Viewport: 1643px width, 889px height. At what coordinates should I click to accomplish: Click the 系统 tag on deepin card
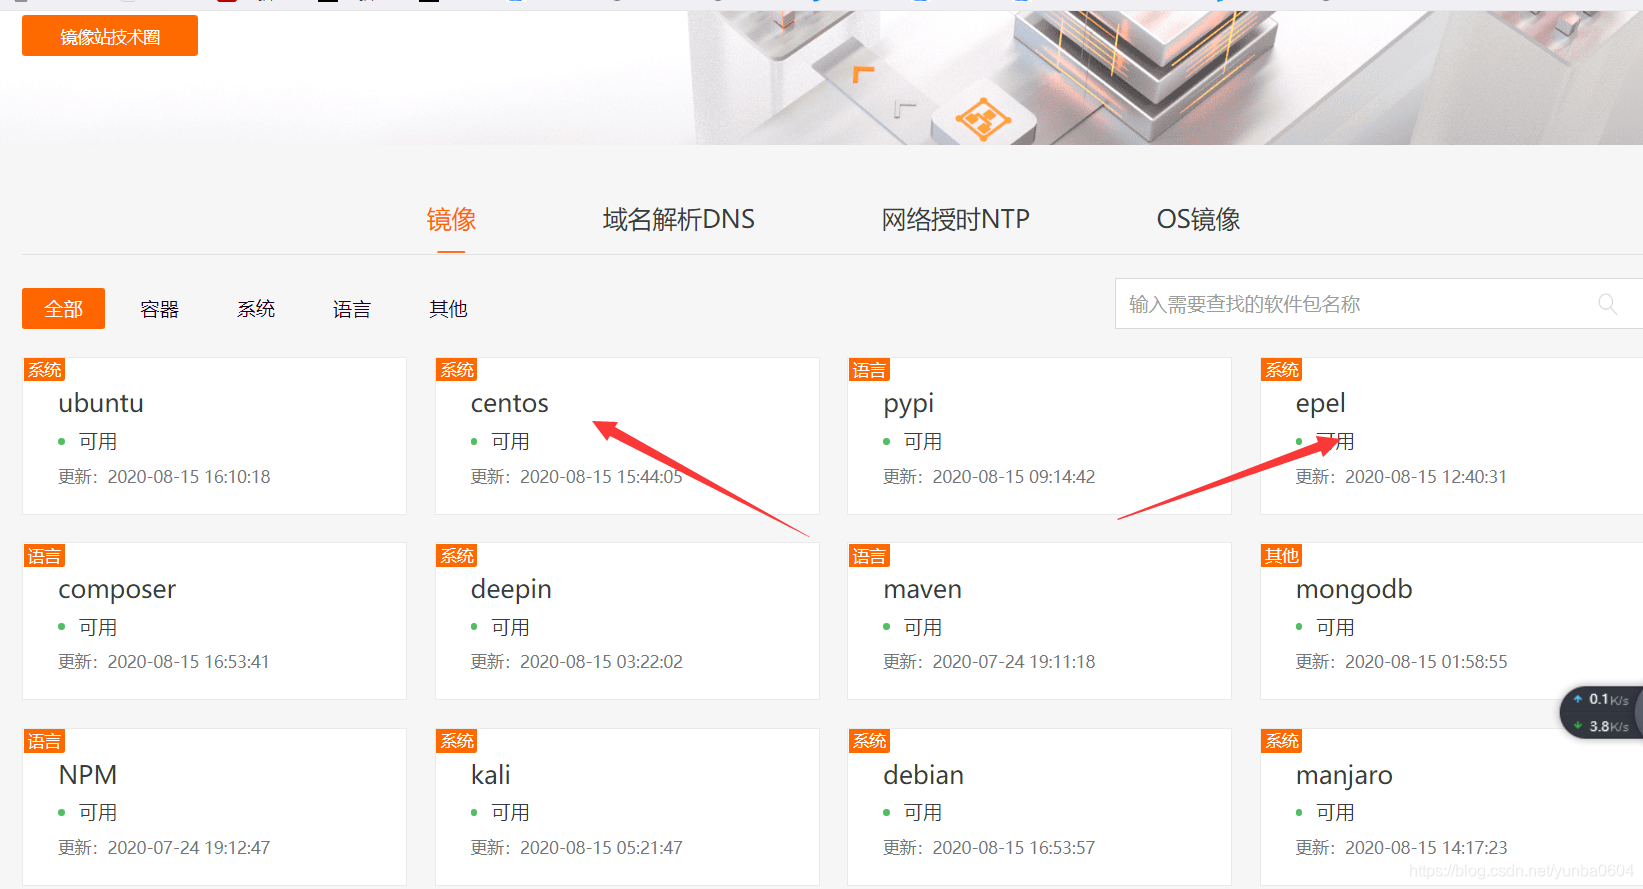coord(457,556)
